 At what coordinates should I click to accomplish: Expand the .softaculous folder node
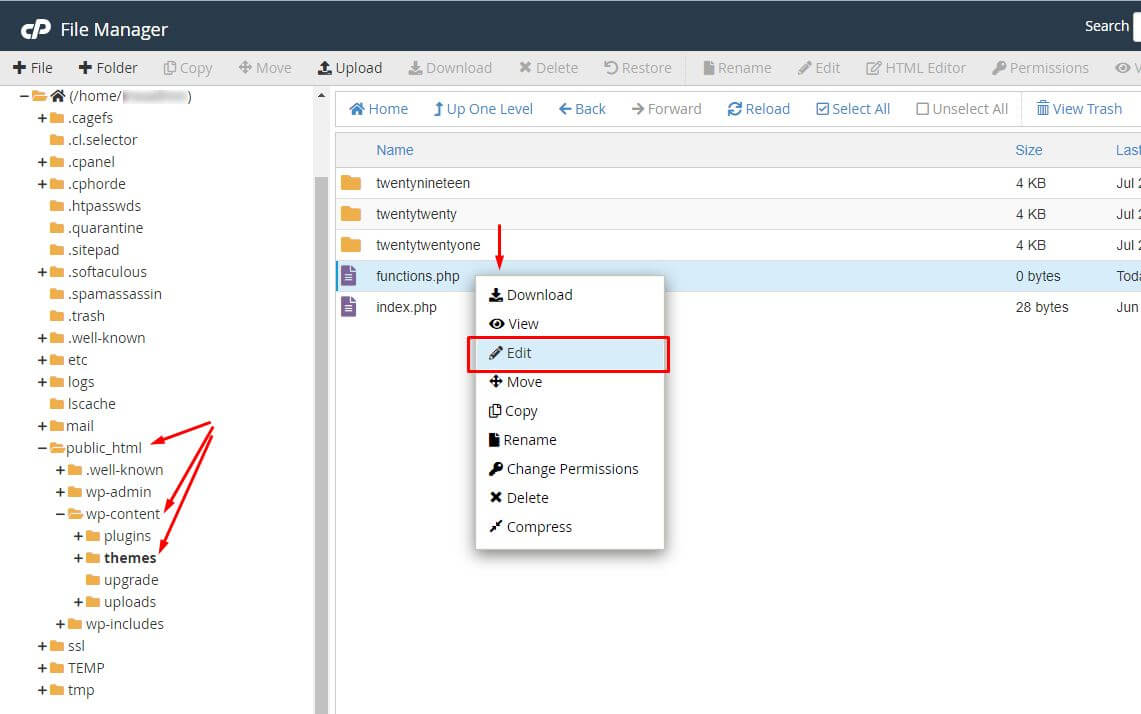[42, 272]
